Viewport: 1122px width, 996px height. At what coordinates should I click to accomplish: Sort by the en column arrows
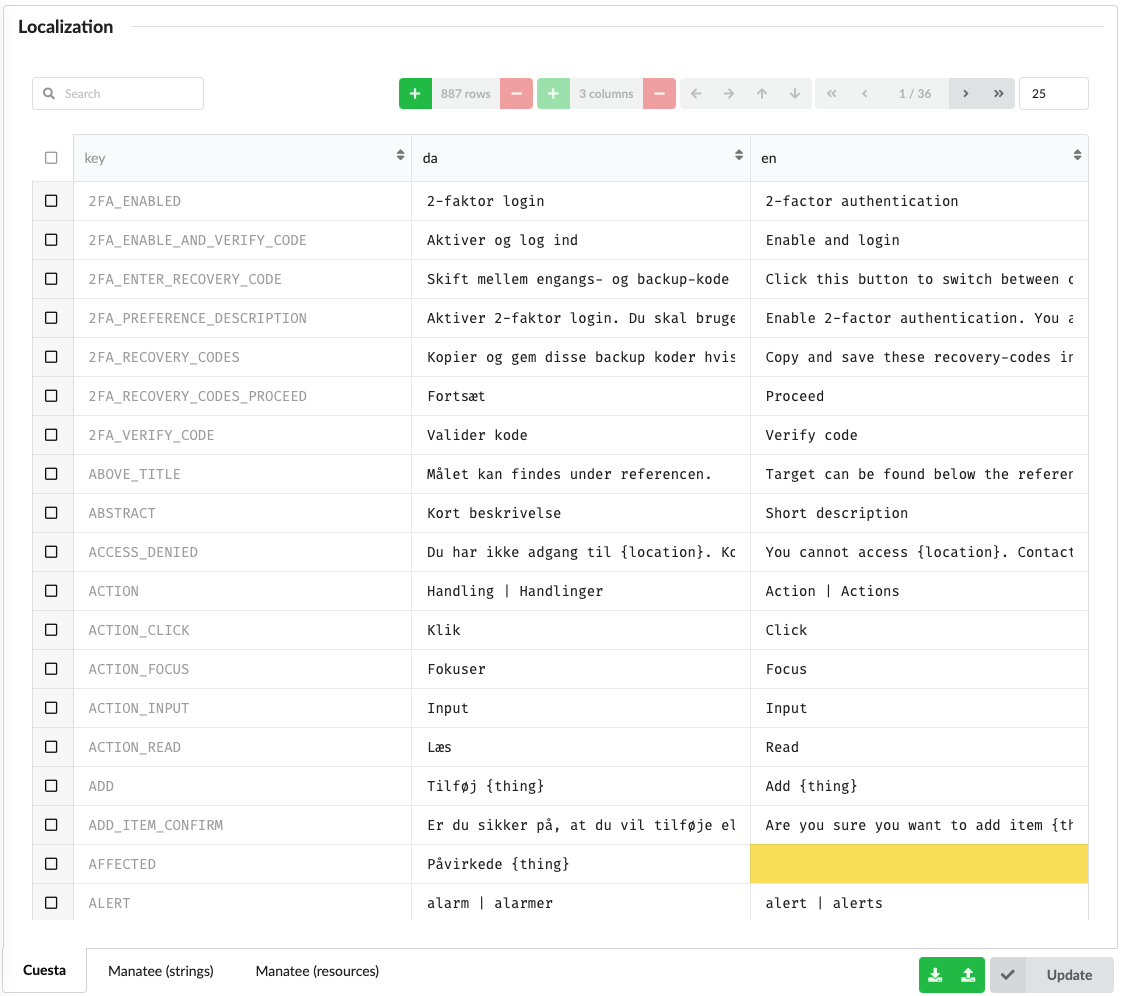pyautogui.click(x=1077, y=155)
